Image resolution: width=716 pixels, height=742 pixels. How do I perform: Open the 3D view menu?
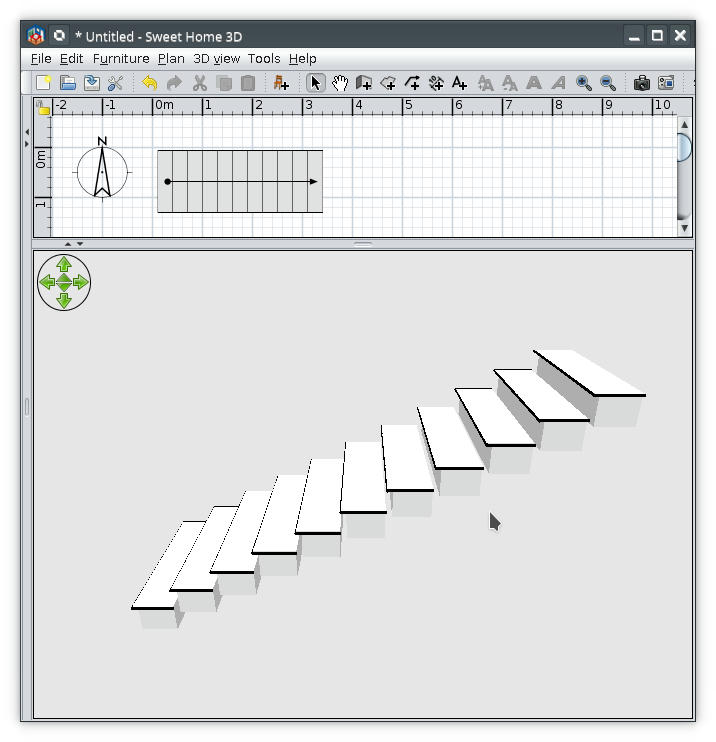point(217,59)
